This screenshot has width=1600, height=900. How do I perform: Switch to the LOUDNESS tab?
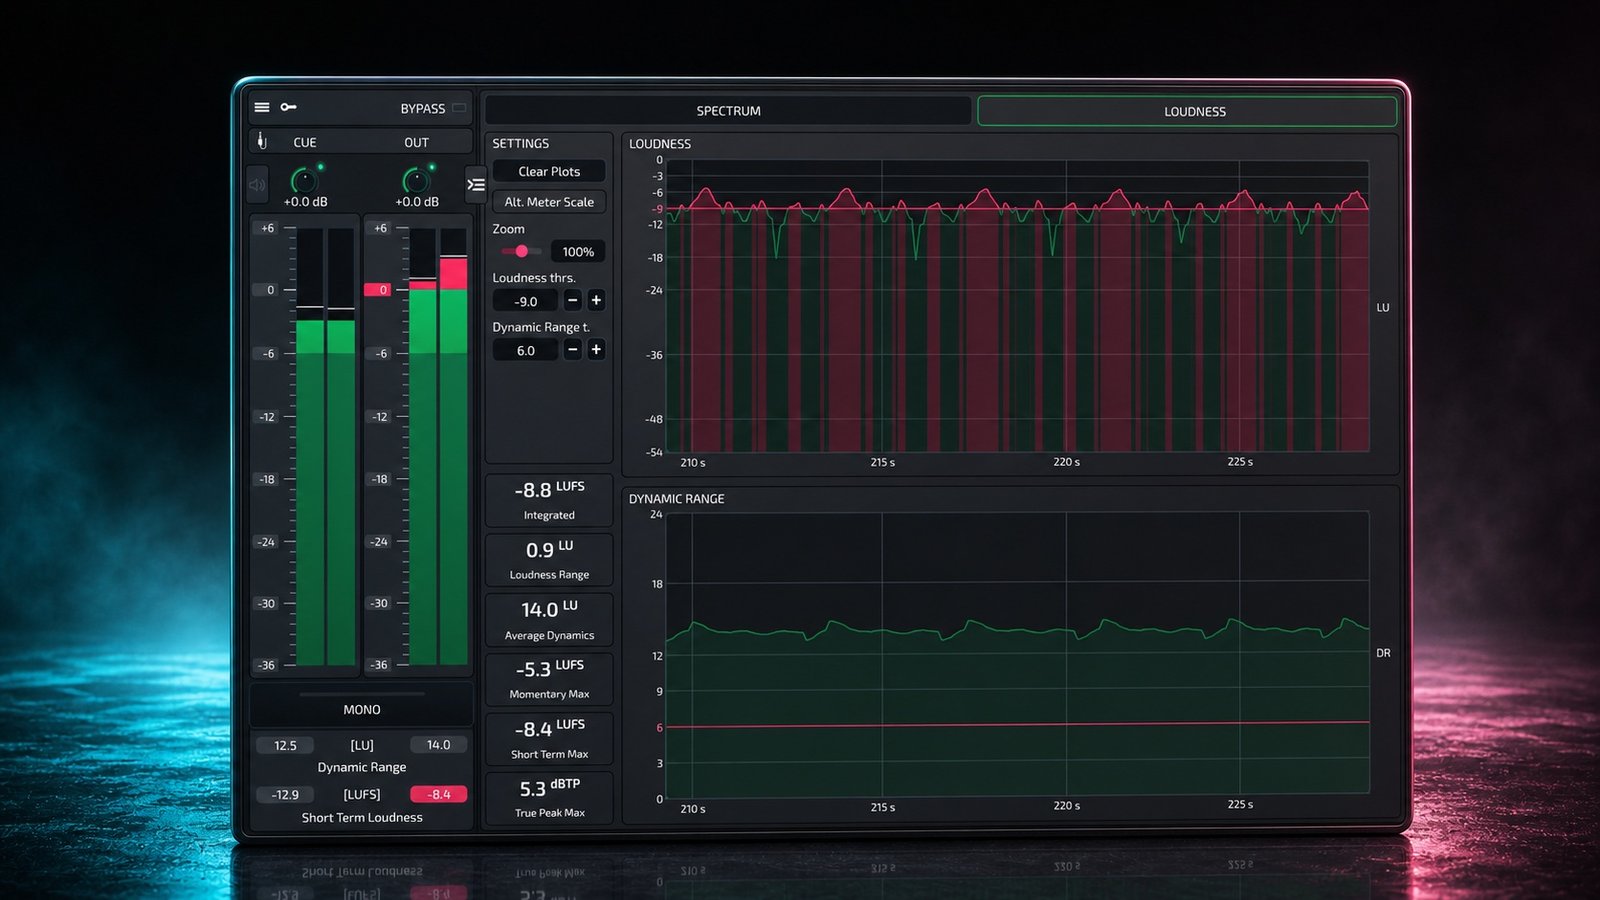point(1187,111)
